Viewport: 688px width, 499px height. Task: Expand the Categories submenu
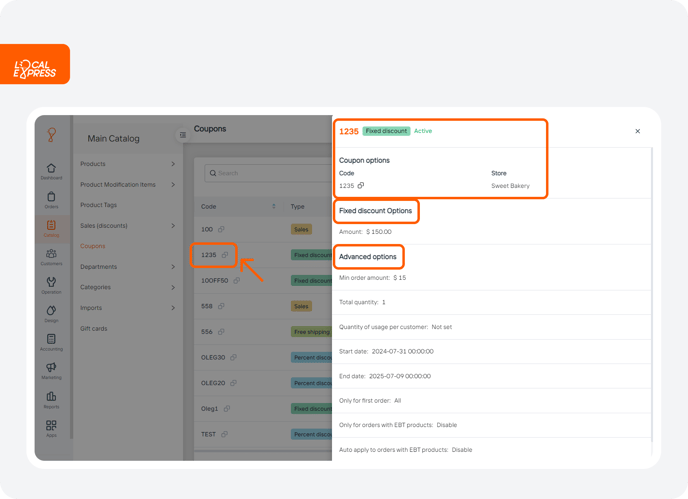pyautogui.click(x=173, y=287)
